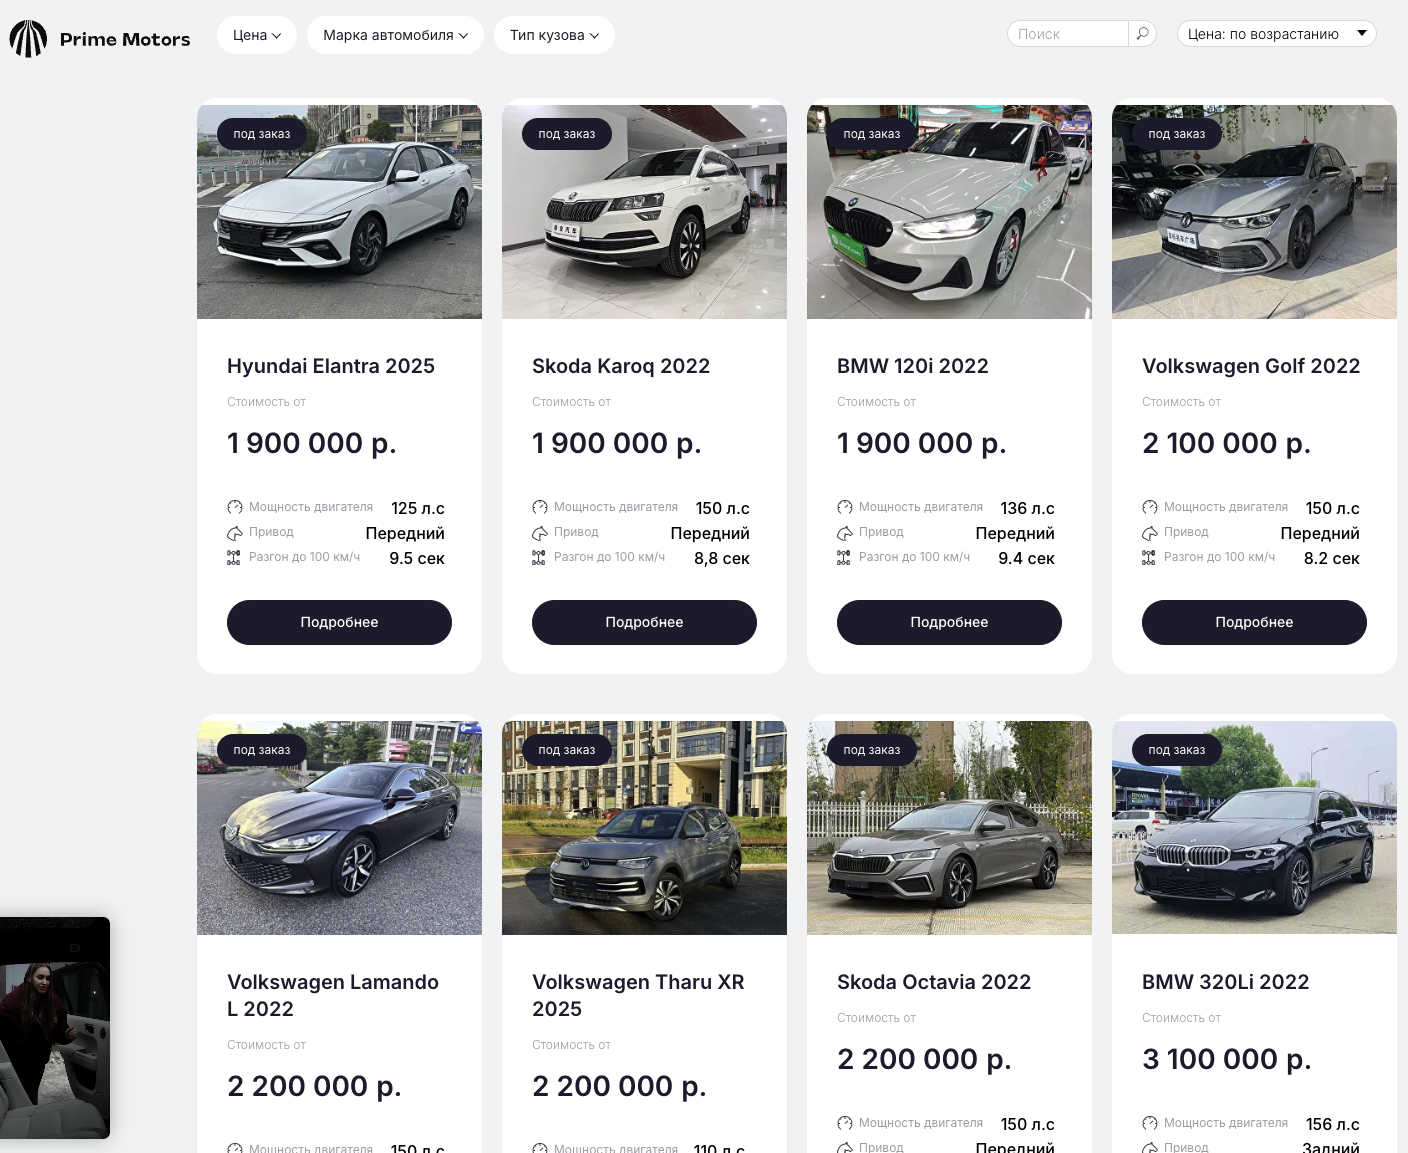Viewport: 1408px width, 1153px height.
Task: Click the drive type icon on Skoda Karoq card
Action: (539, 533)
